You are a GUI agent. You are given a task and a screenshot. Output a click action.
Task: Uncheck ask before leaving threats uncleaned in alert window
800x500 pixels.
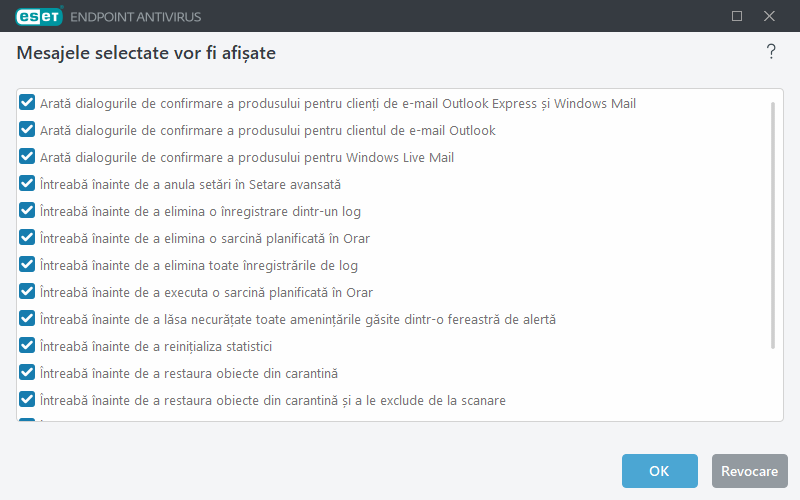pos(27,319)
